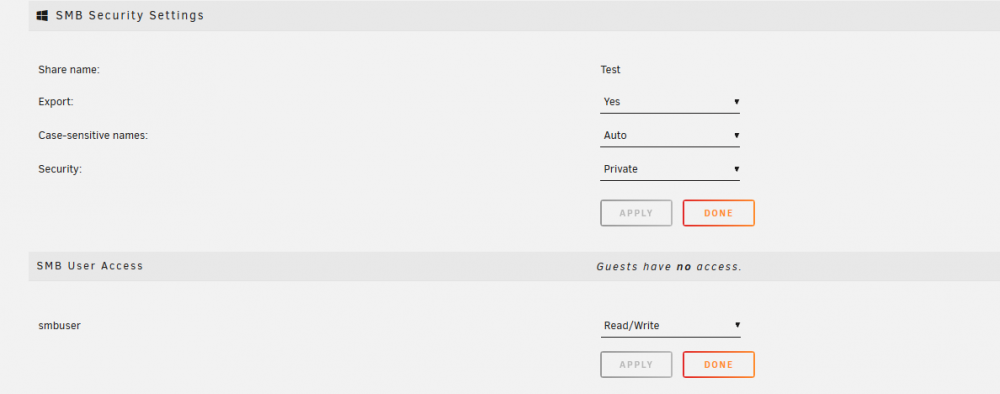
Task: Click the Case-sensitive names label
Action: [93, 135]
